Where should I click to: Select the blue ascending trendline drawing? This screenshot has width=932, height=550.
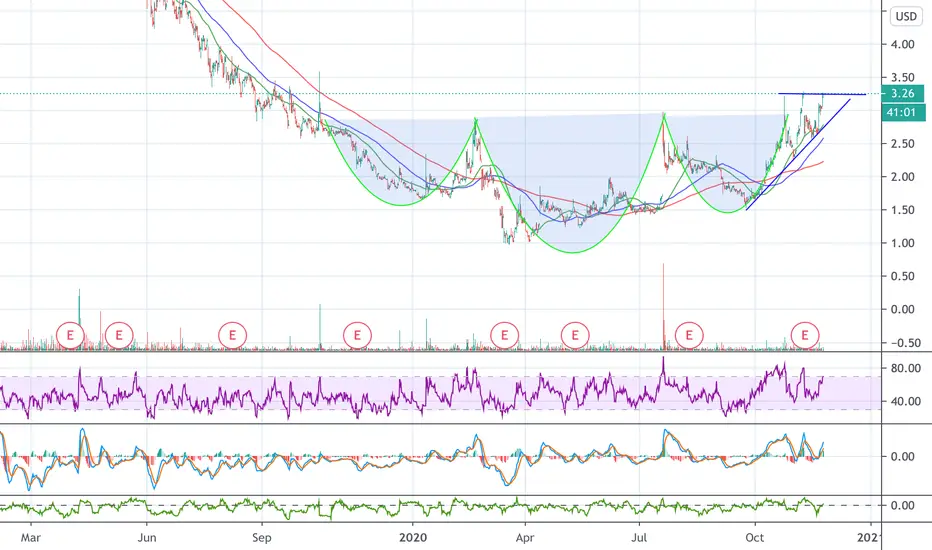coord(798,155)
